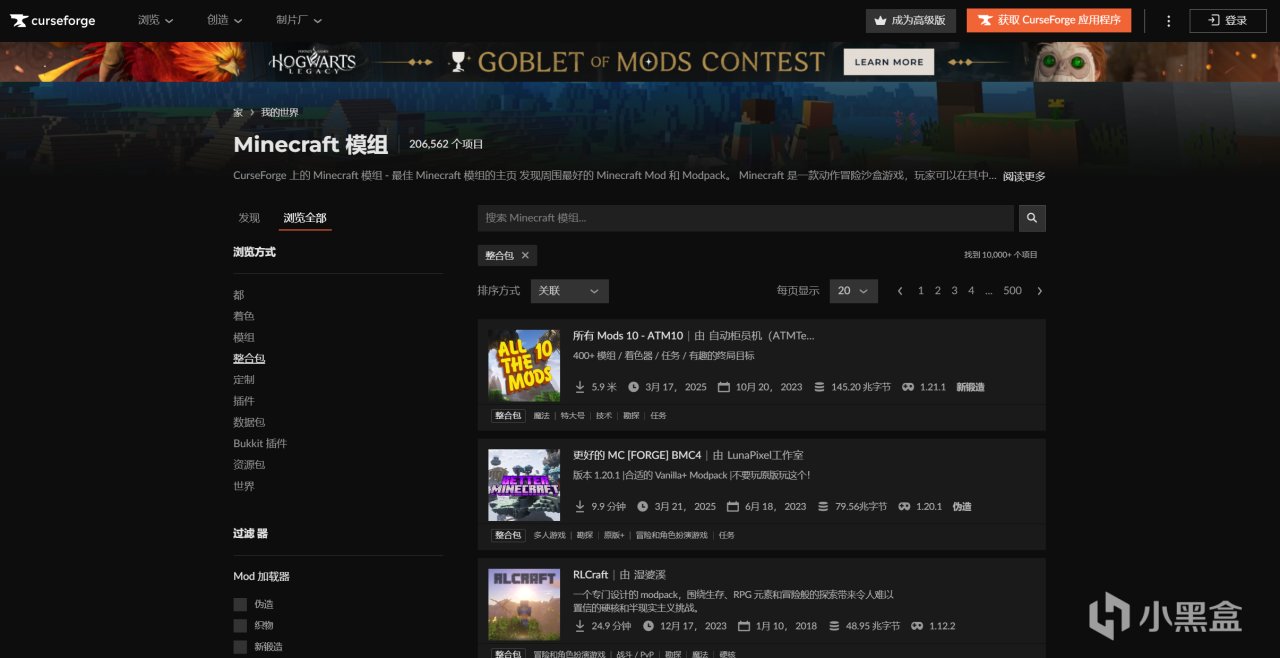Open the 关联 sort order dropdown
Viewport: 1280px width, 658px height.
[x=570, y=291]
